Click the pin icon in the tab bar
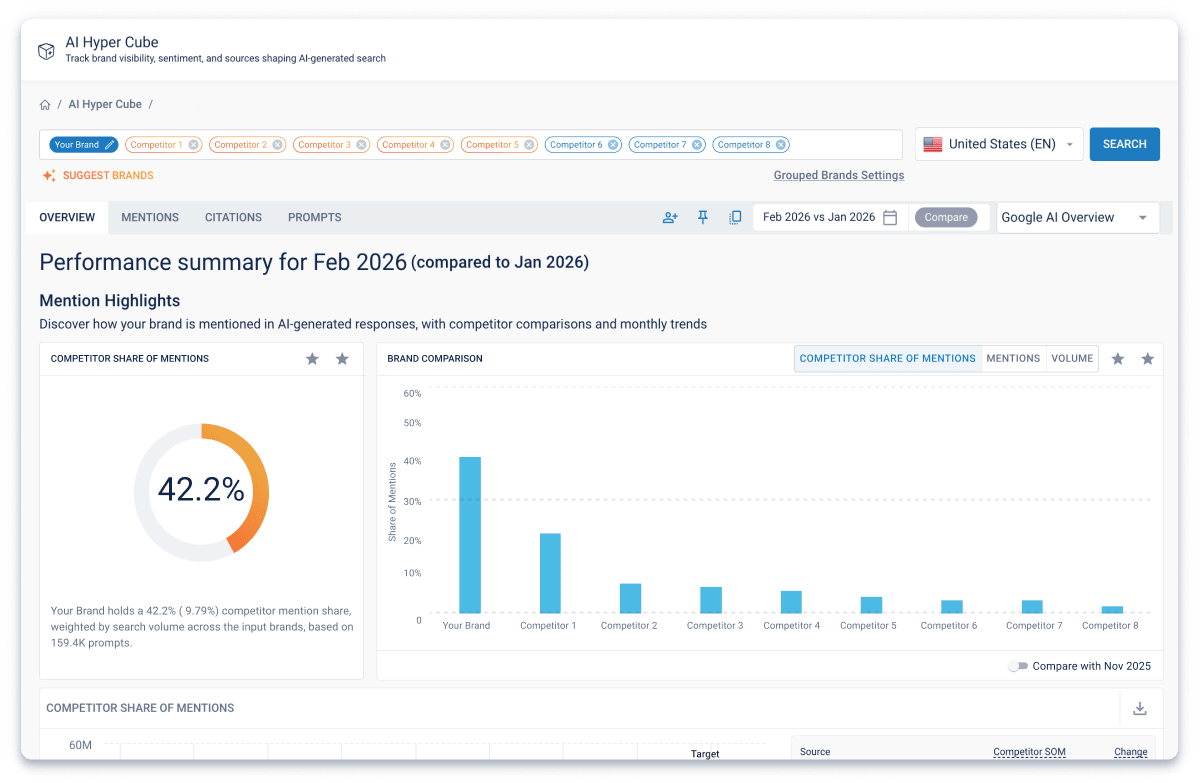 click(x=703, y=217)
